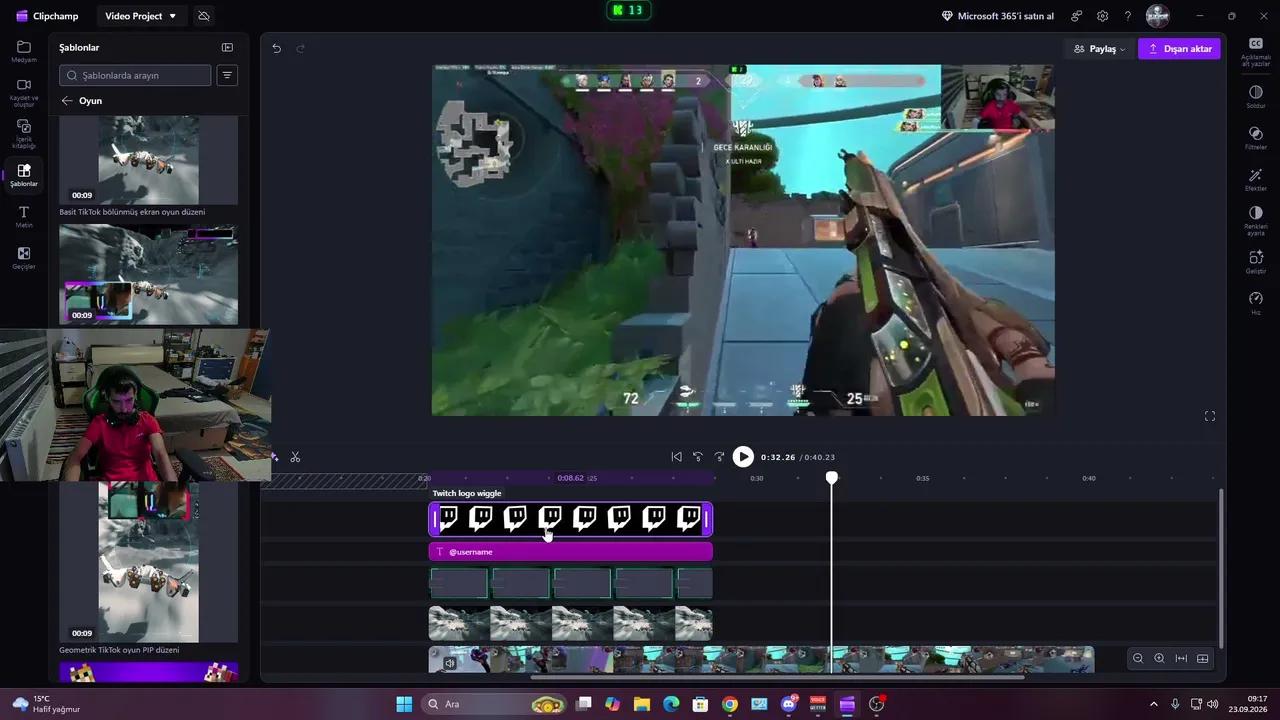Image resolution: width=1280 pixels, height=720 pixels.
Task: Click the timeline layout toggle icon
Action: [x=1203, y=658]
